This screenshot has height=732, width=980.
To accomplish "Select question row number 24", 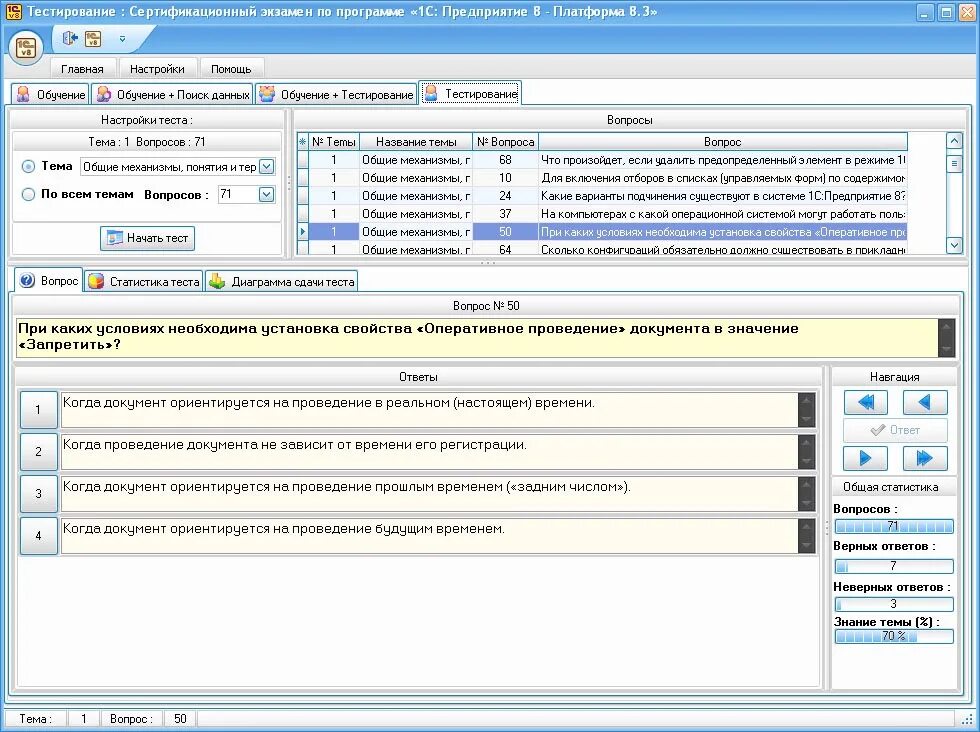I will 602,196.
